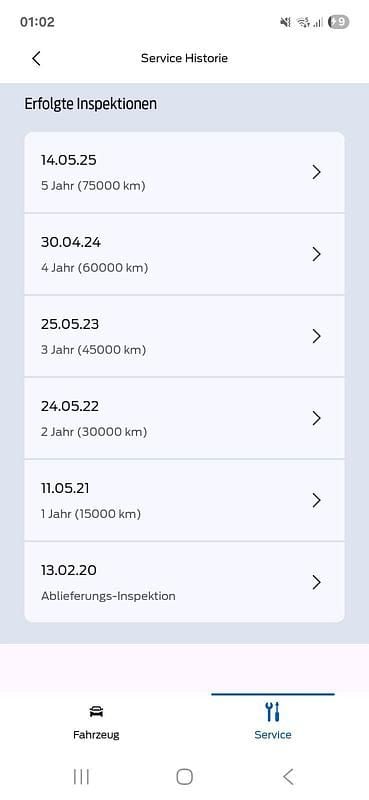Switch to the Service tab
Viewport: 369px width, 800px height.
(273, 721)
